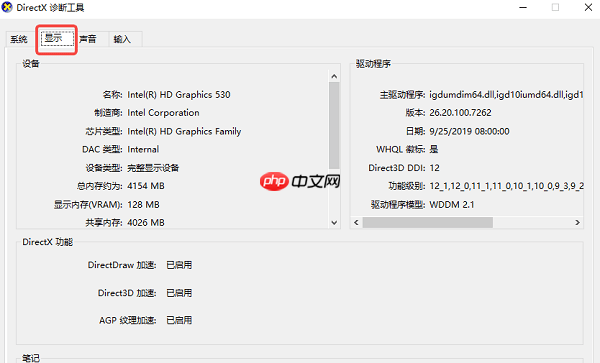Switch to the 系统 tab
The width and height of the screenshot is (600, 363).
click(x=19, y=39)
